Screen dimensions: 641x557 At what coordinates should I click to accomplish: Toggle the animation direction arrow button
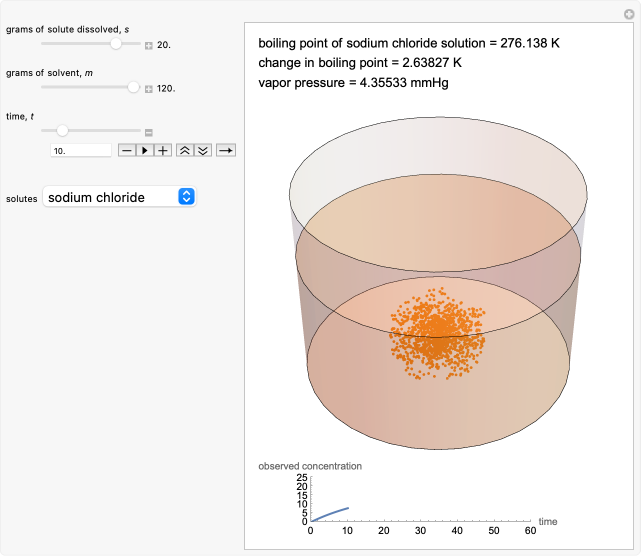pos(226,150)
